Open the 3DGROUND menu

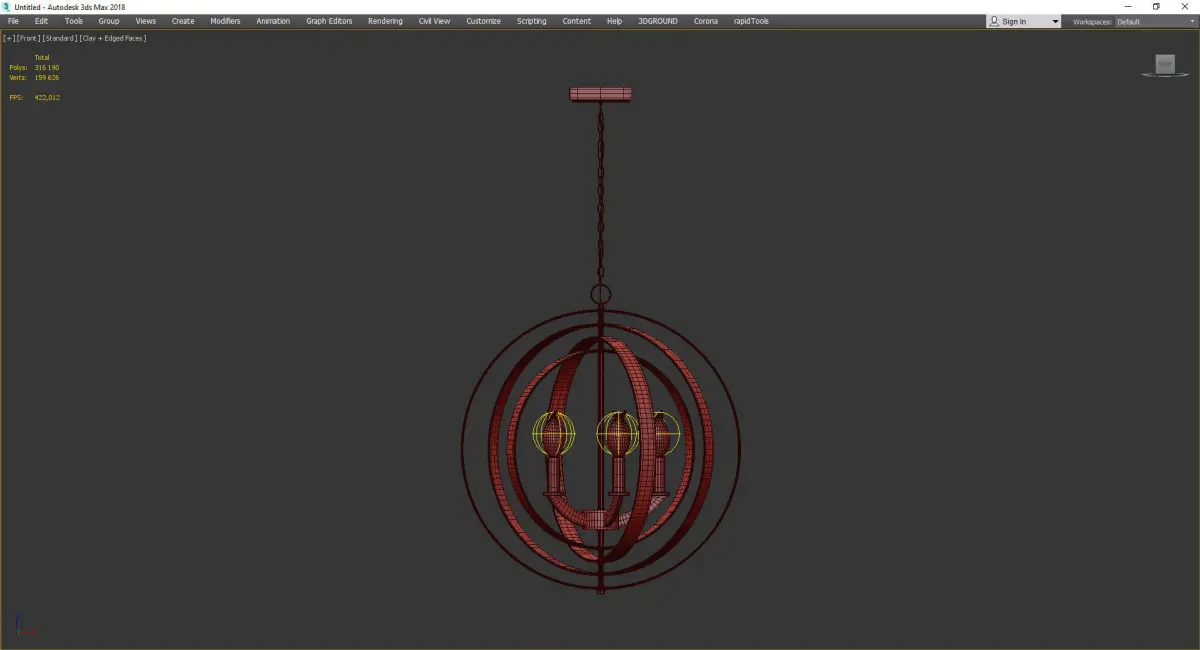pyautogui.click(x=659, y=21)
